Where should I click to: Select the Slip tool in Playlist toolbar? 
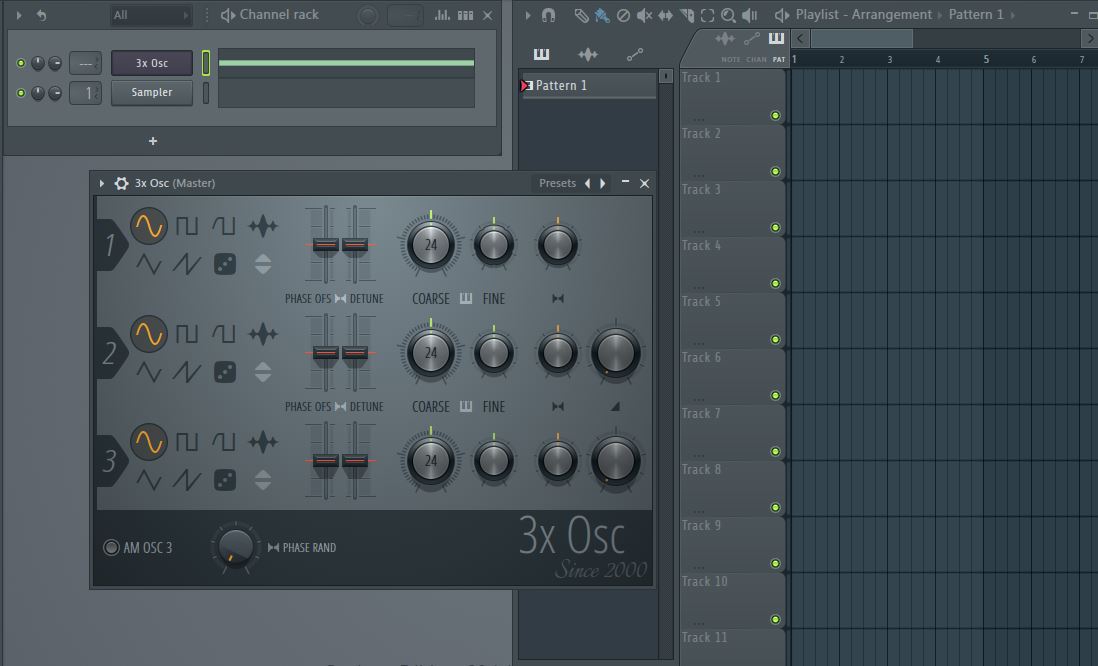[665, 15]
